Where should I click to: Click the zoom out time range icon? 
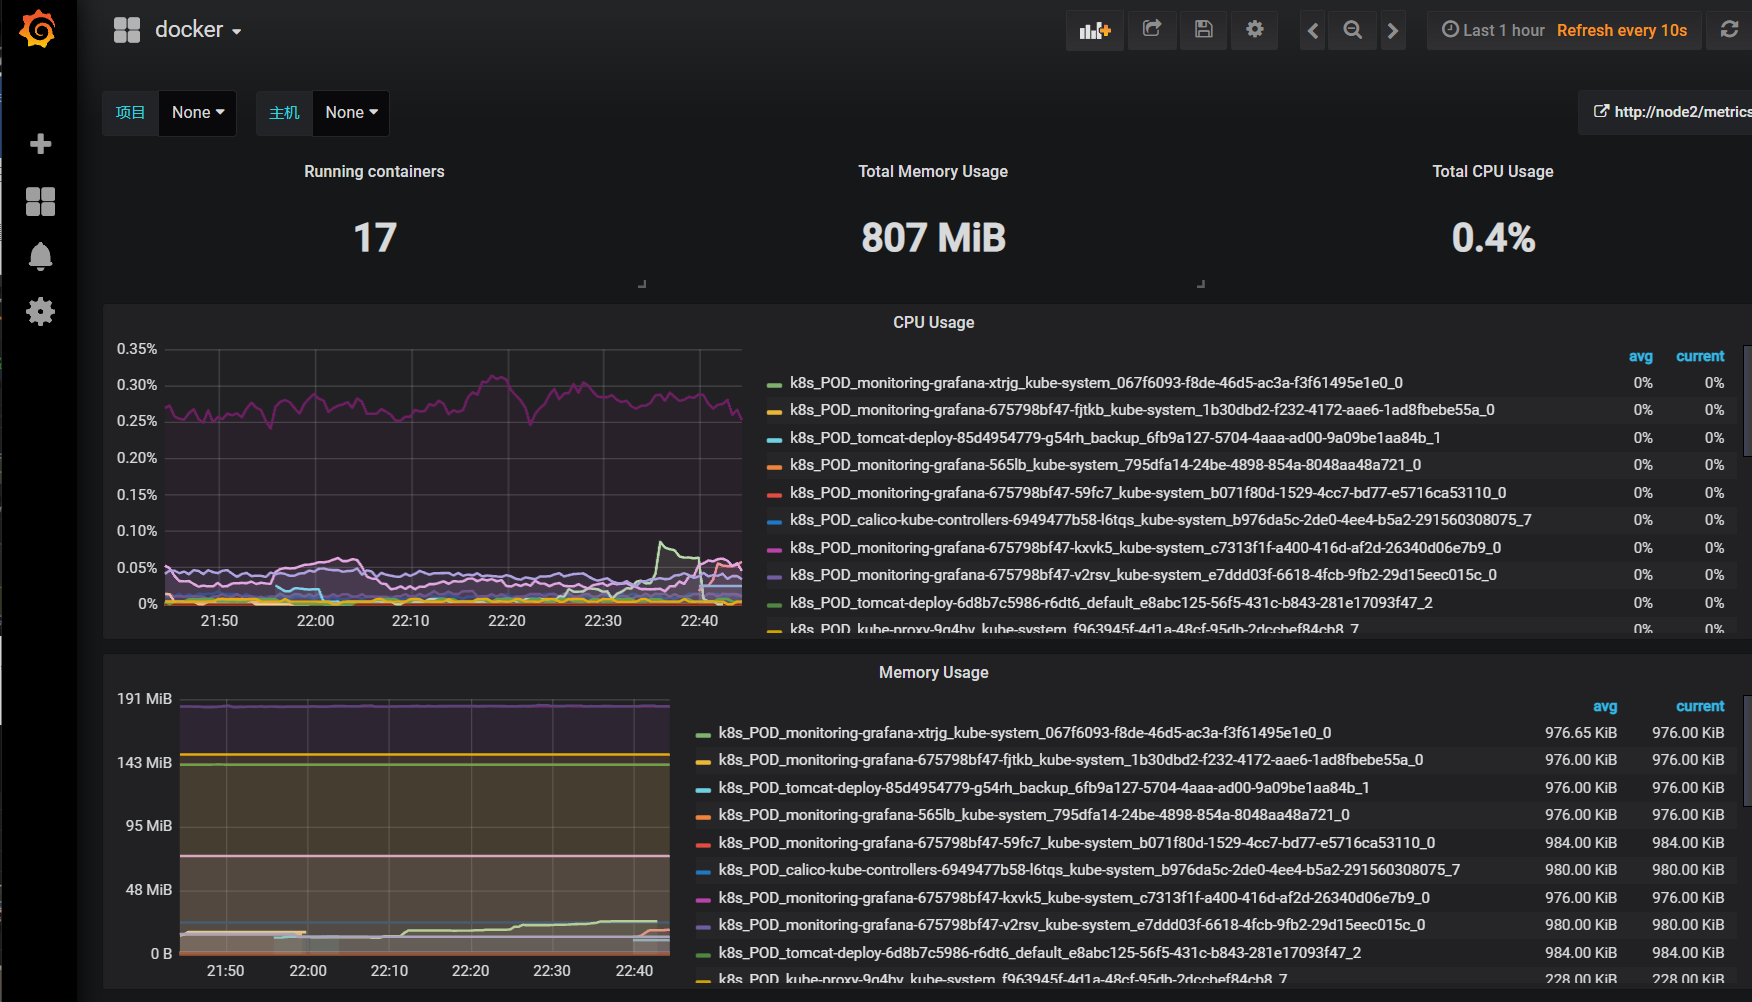[1352, 30]
